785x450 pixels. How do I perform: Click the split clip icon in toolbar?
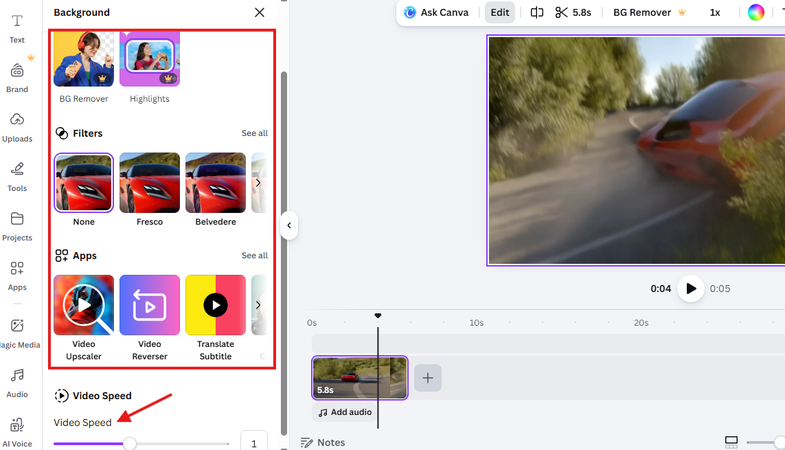click(x=537, y=13)
